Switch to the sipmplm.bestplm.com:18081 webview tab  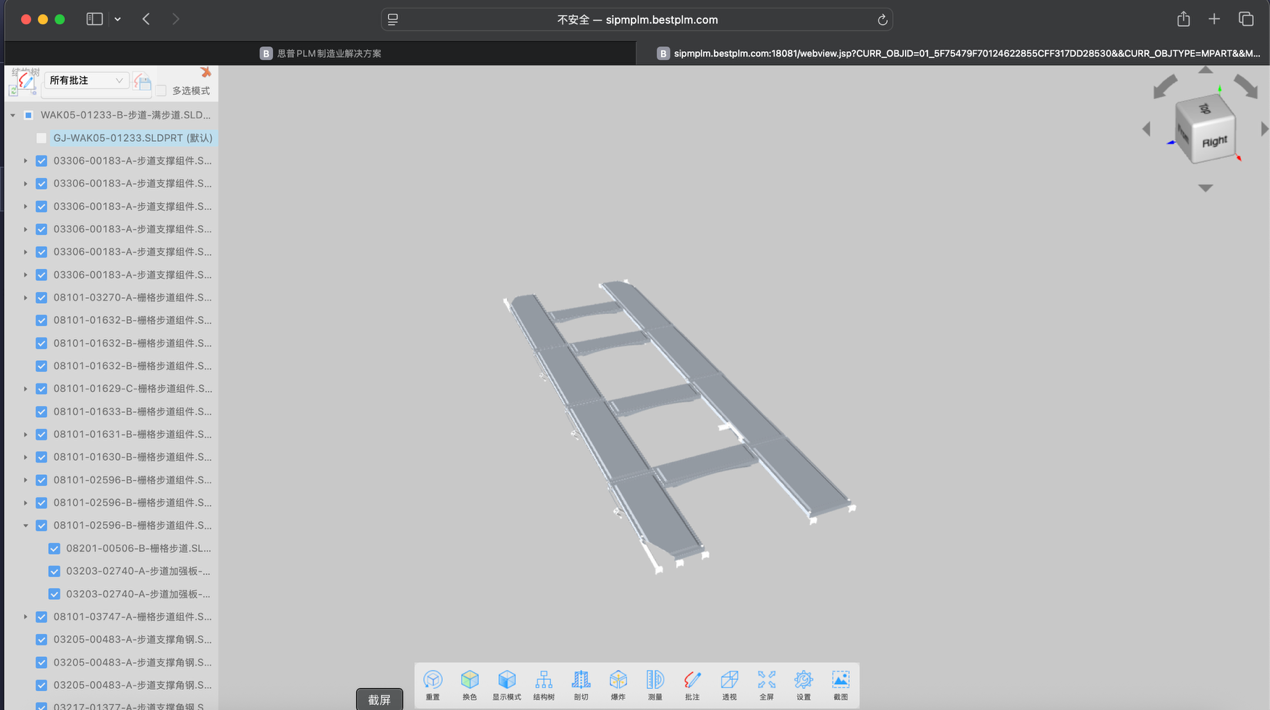coord(953,53)
